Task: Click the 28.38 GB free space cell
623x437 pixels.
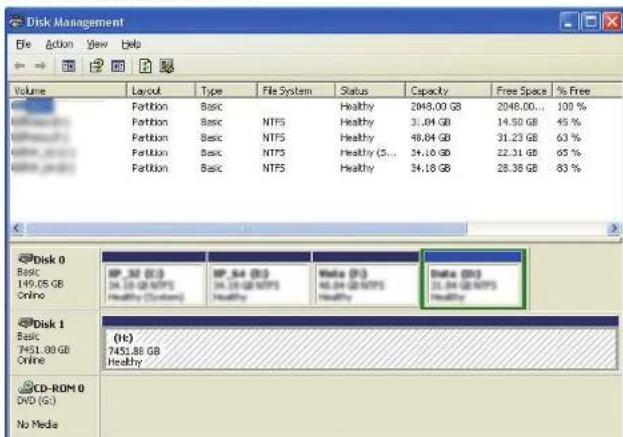Action: click(517, 168)
